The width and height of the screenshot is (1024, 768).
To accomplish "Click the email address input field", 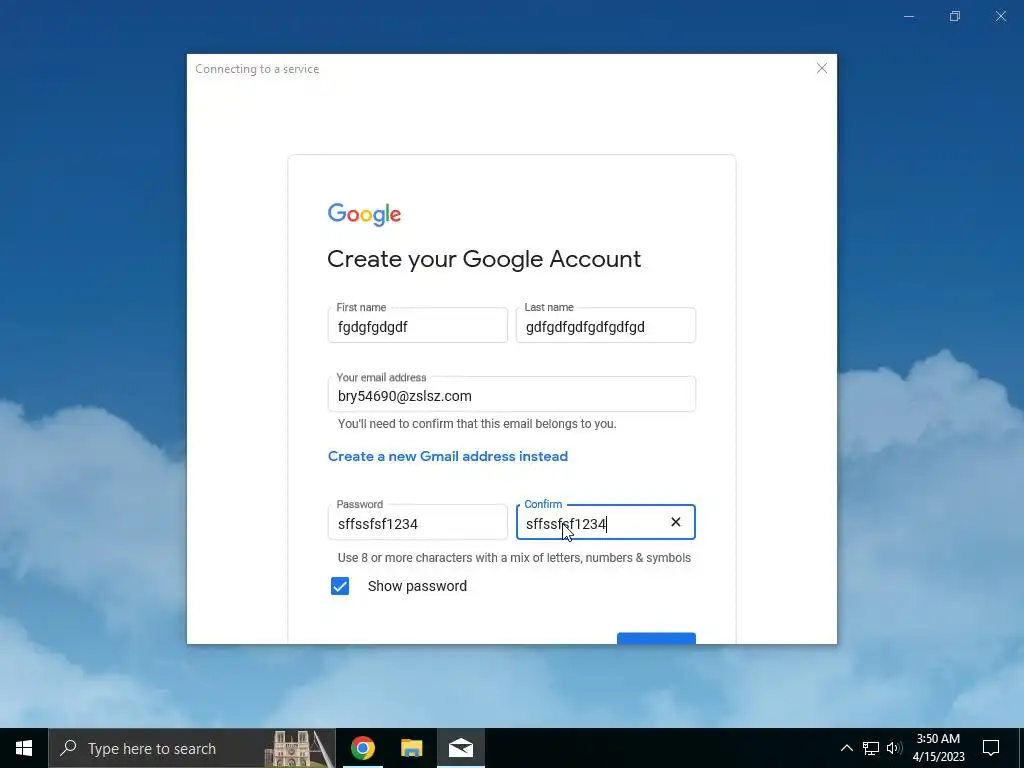I will pyautogui.click(x=512, y=394).
